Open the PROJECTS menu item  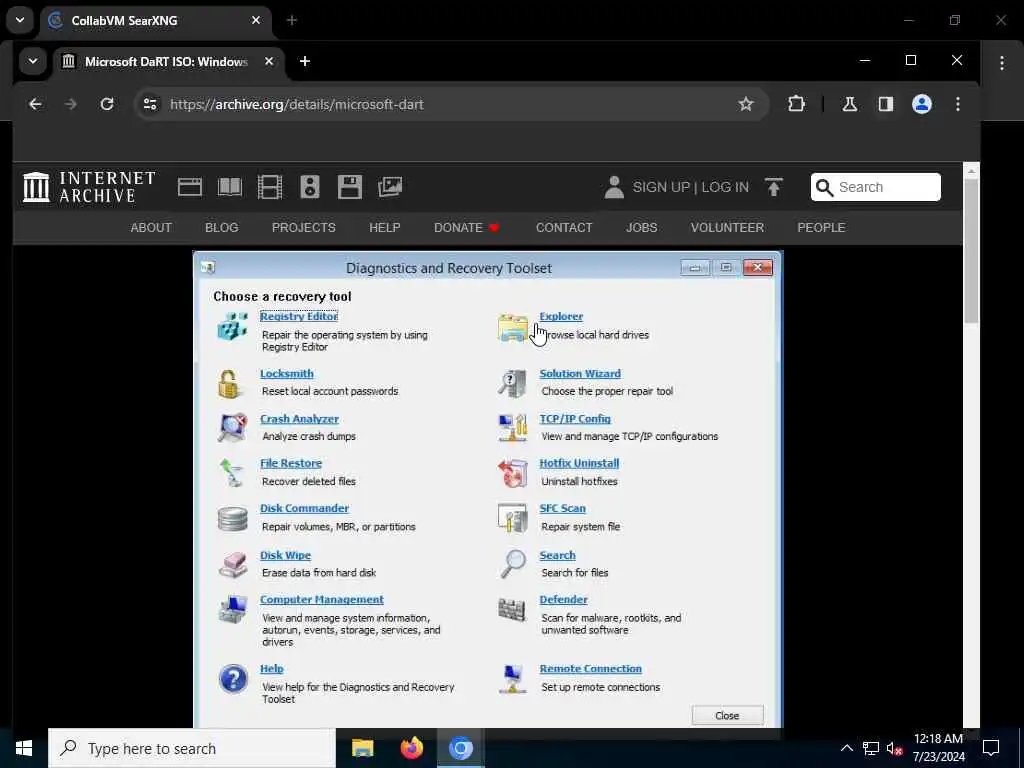pos(304,227)
